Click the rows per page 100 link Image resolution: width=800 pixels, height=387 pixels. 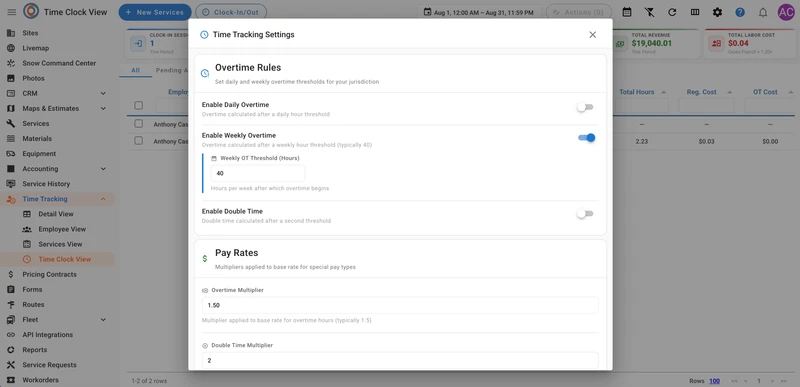[x=714, y=381]
